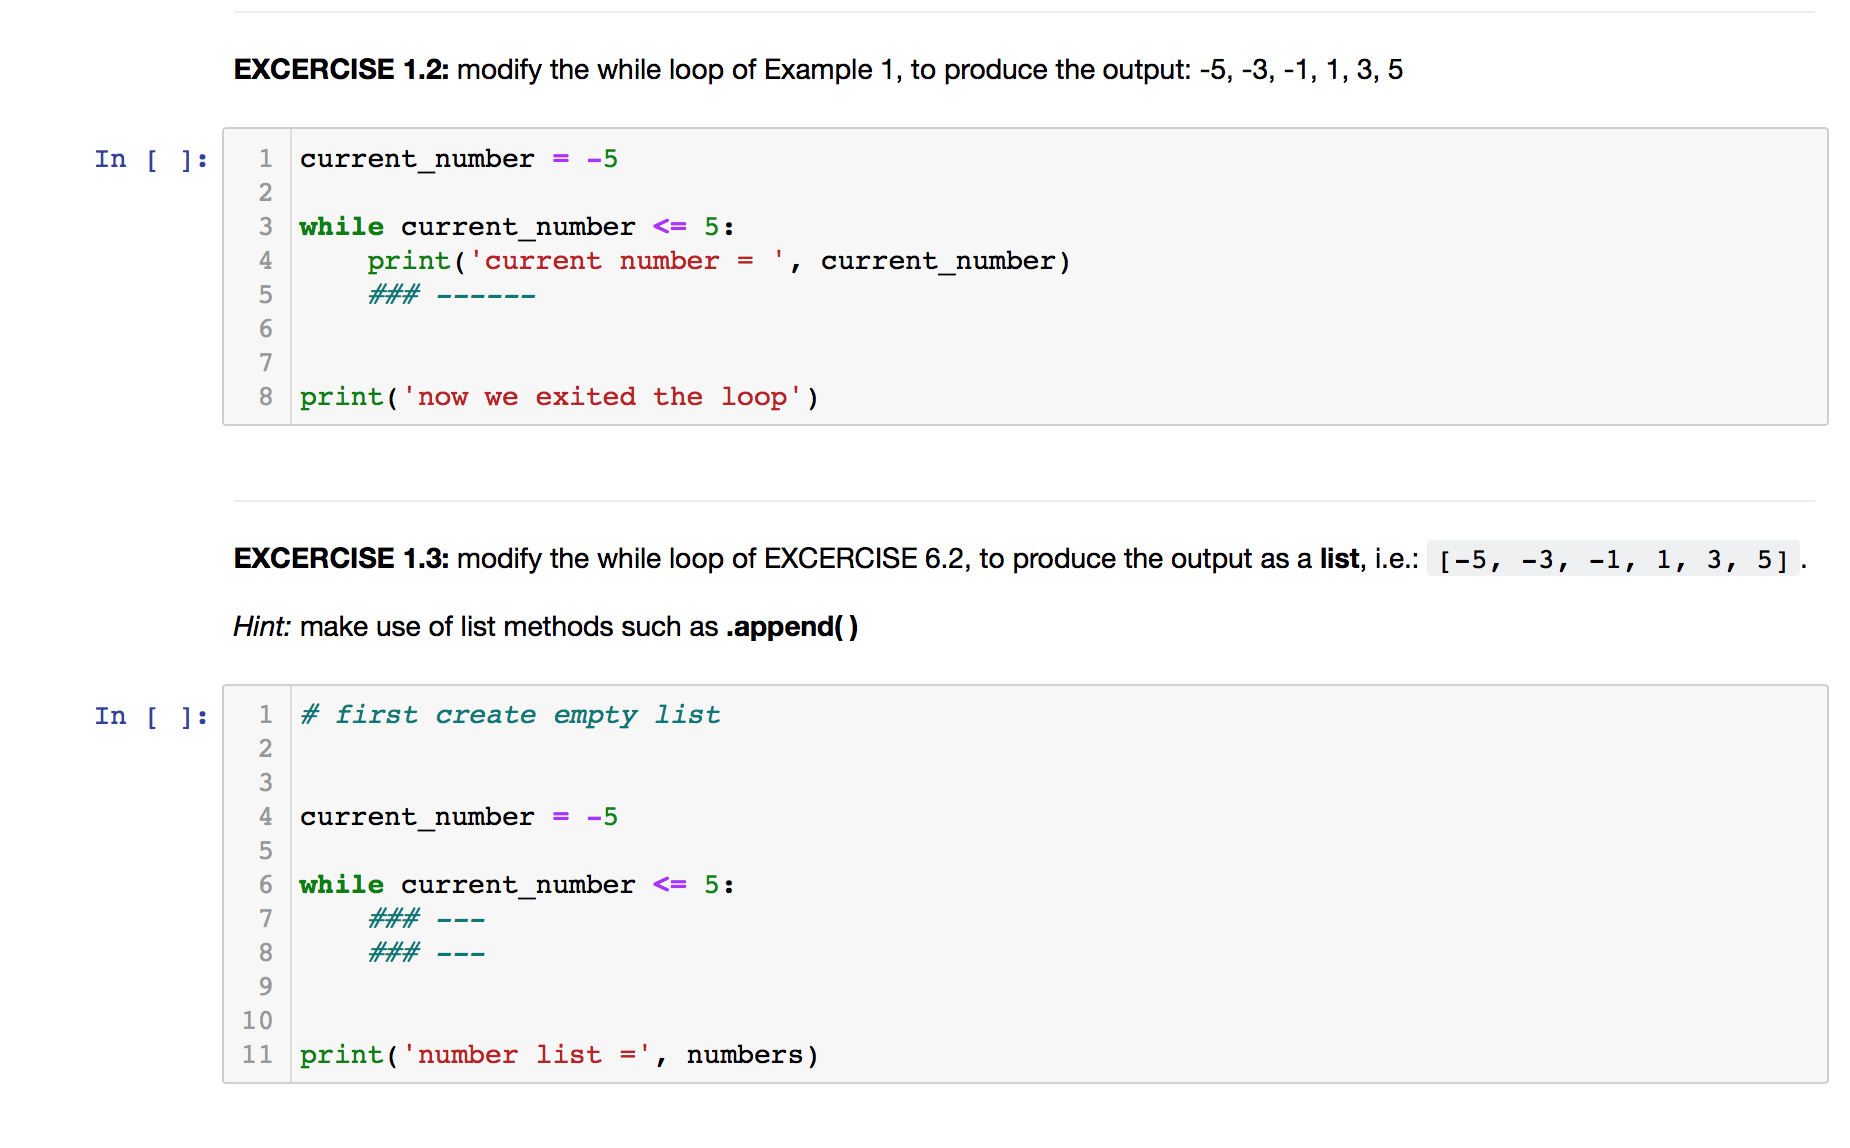1850x1148 pixels.
Task: Click the 'now we exited the loop' print statement
Action: click(x=558, y=396)
